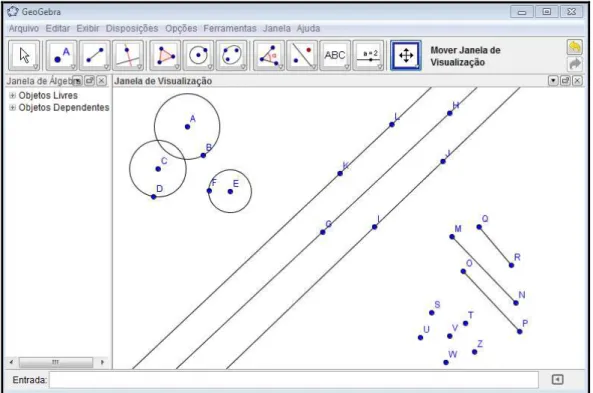Click point K on the line
Viewport: 593px width, 393px height.
coord(340,174)
